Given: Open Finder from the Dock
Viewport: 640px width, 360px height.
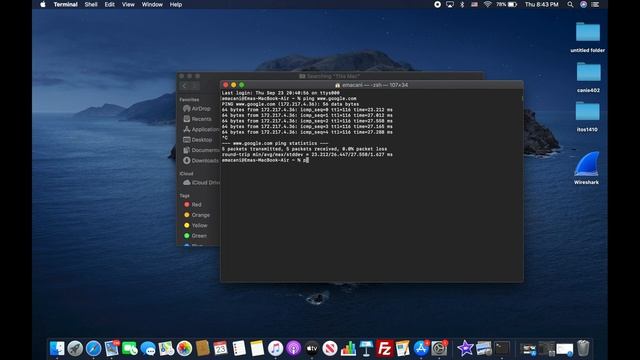Looking at the screenshot, I should [x=57, y=348].
